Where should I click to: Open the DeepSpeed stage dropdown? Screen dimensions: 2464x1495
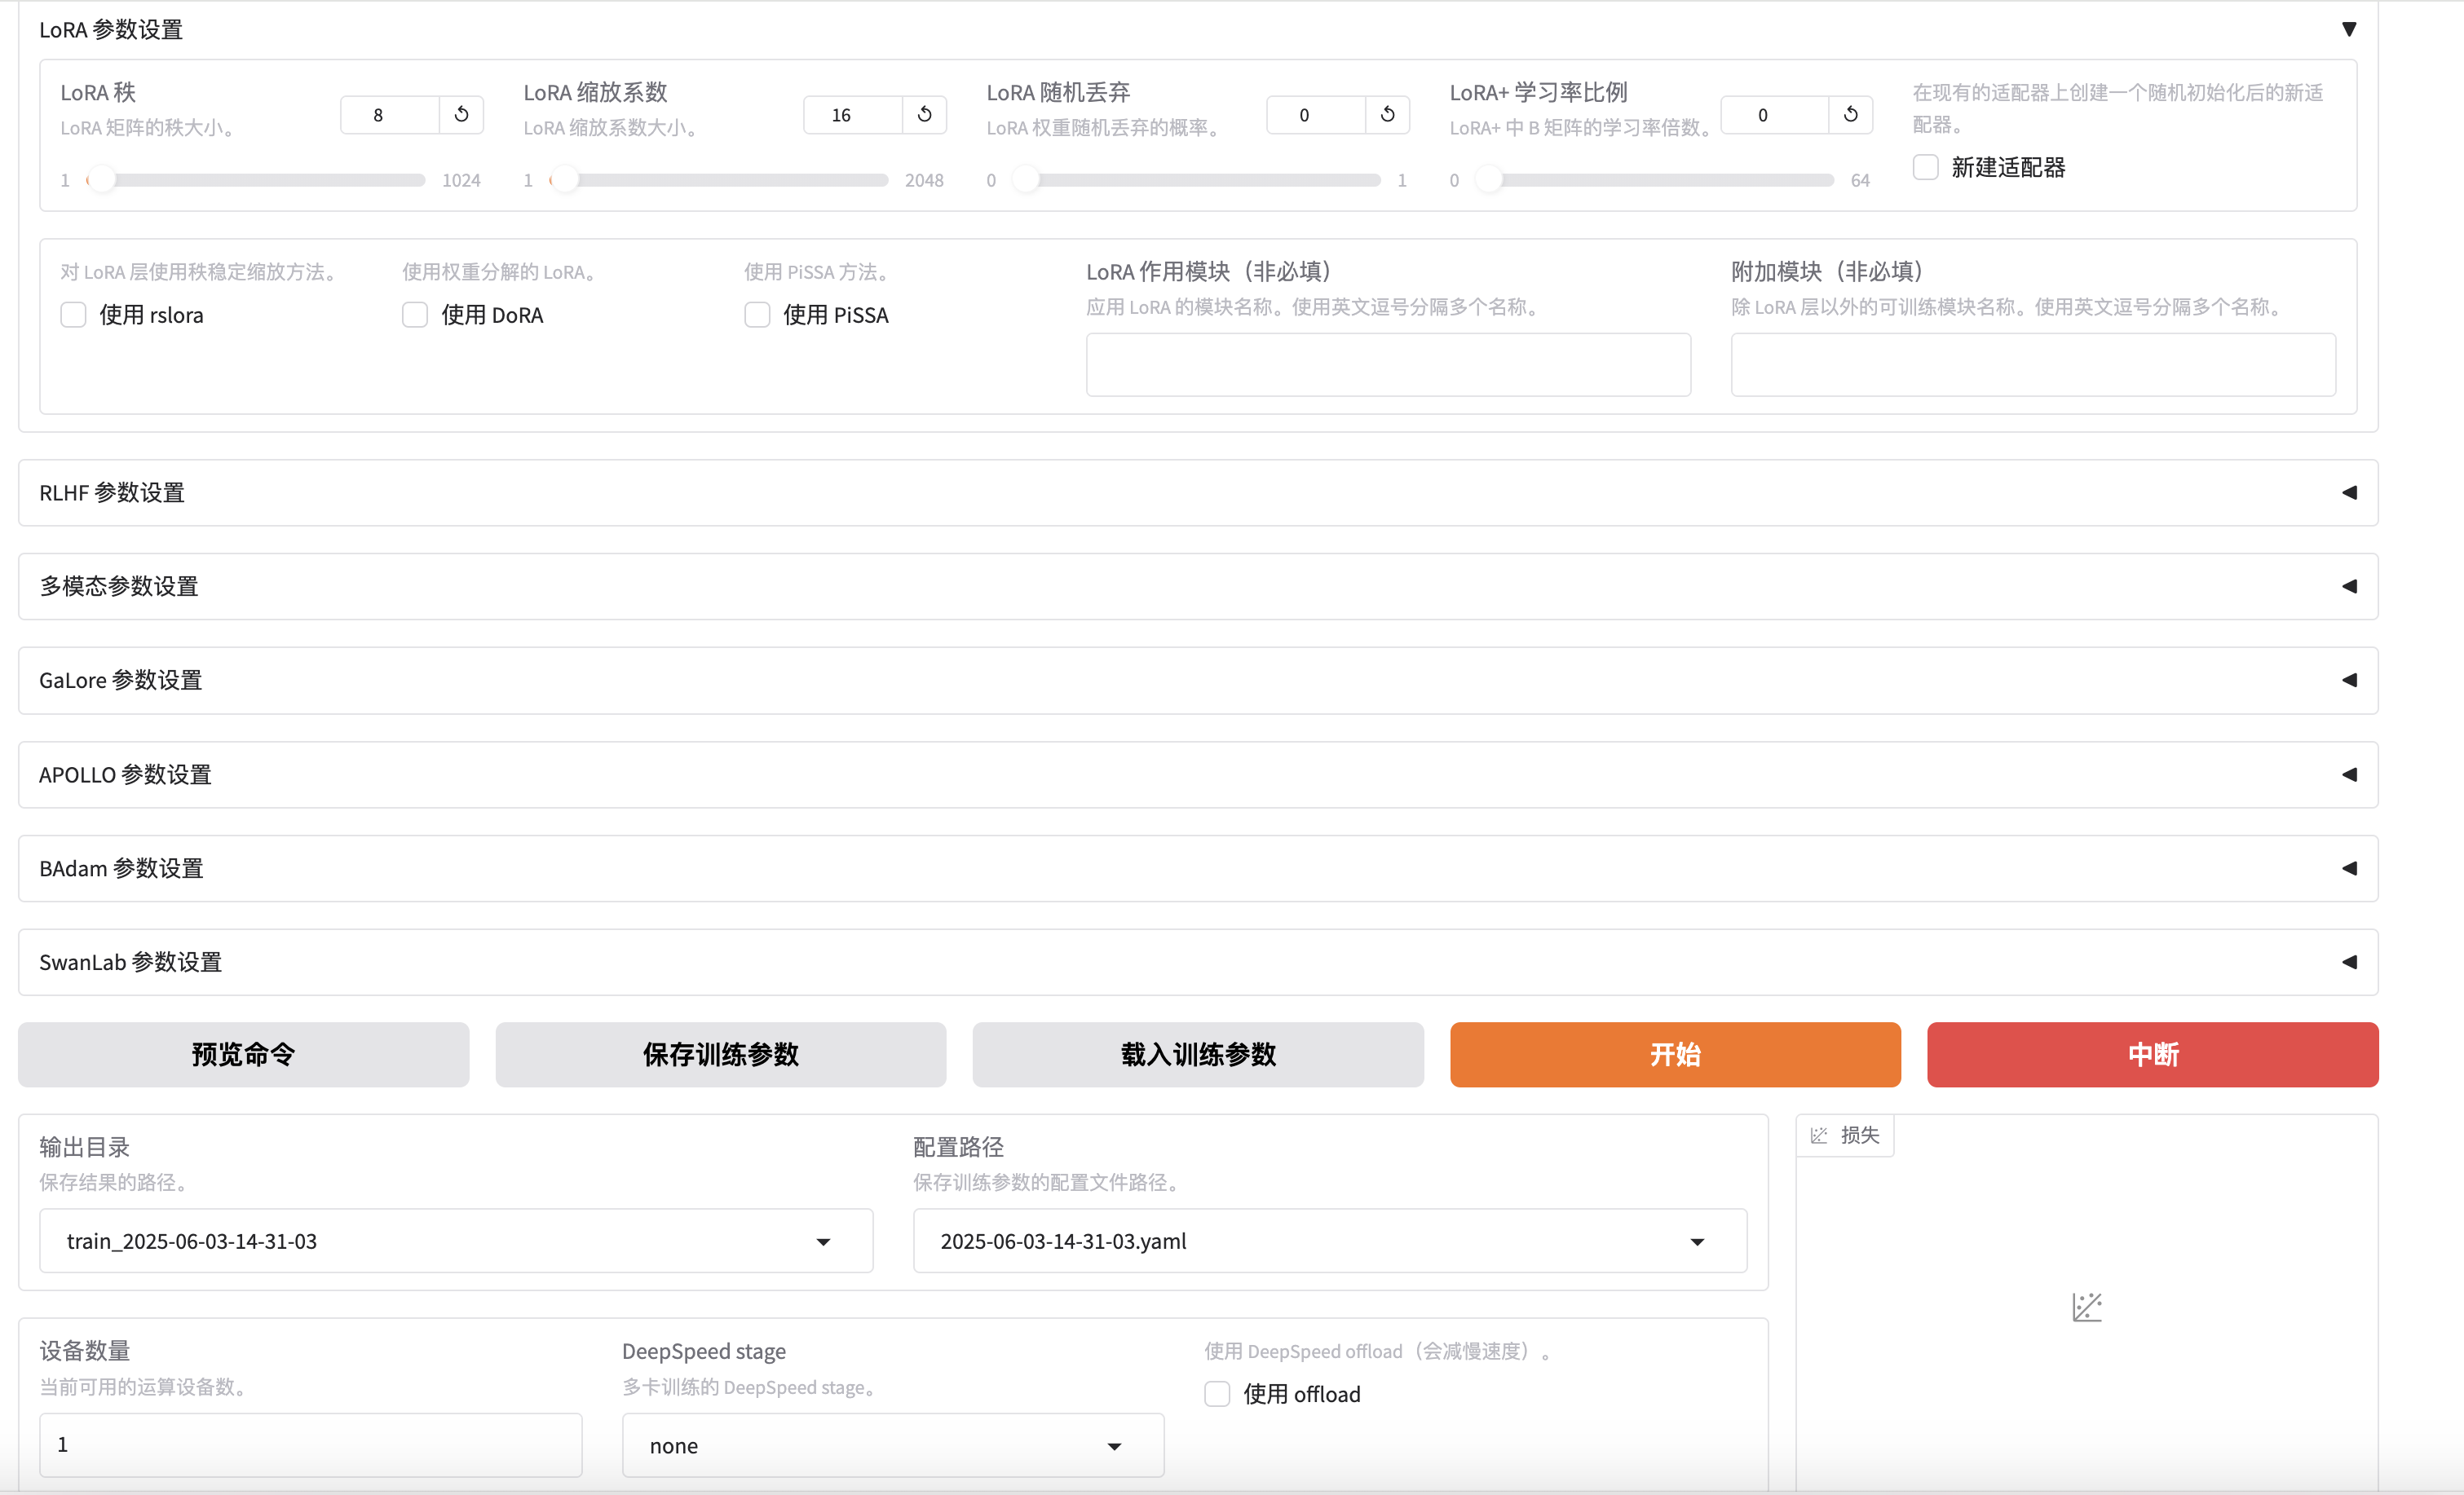click(x=893, y=1445)
